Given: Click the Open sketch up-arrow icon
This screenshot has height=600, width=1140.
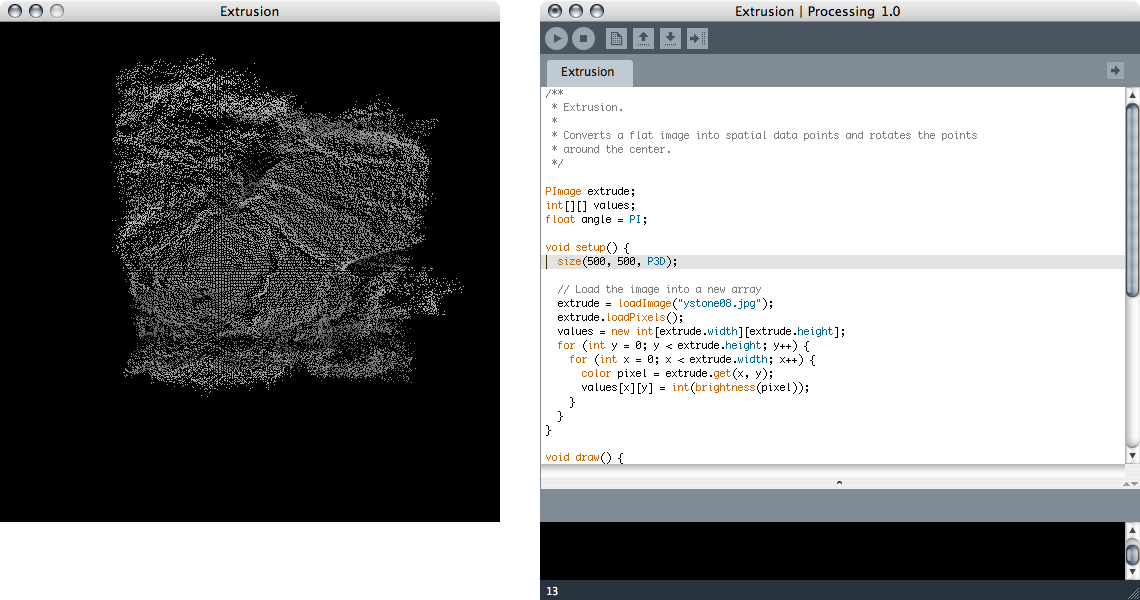Looking at the screenshot, I should 644,39.
